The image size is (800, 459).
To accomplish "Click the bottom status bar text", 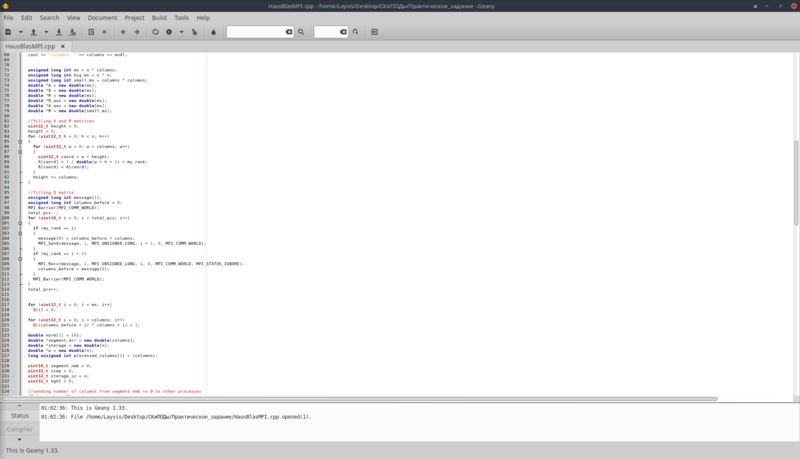I will (x=32, y=450).
